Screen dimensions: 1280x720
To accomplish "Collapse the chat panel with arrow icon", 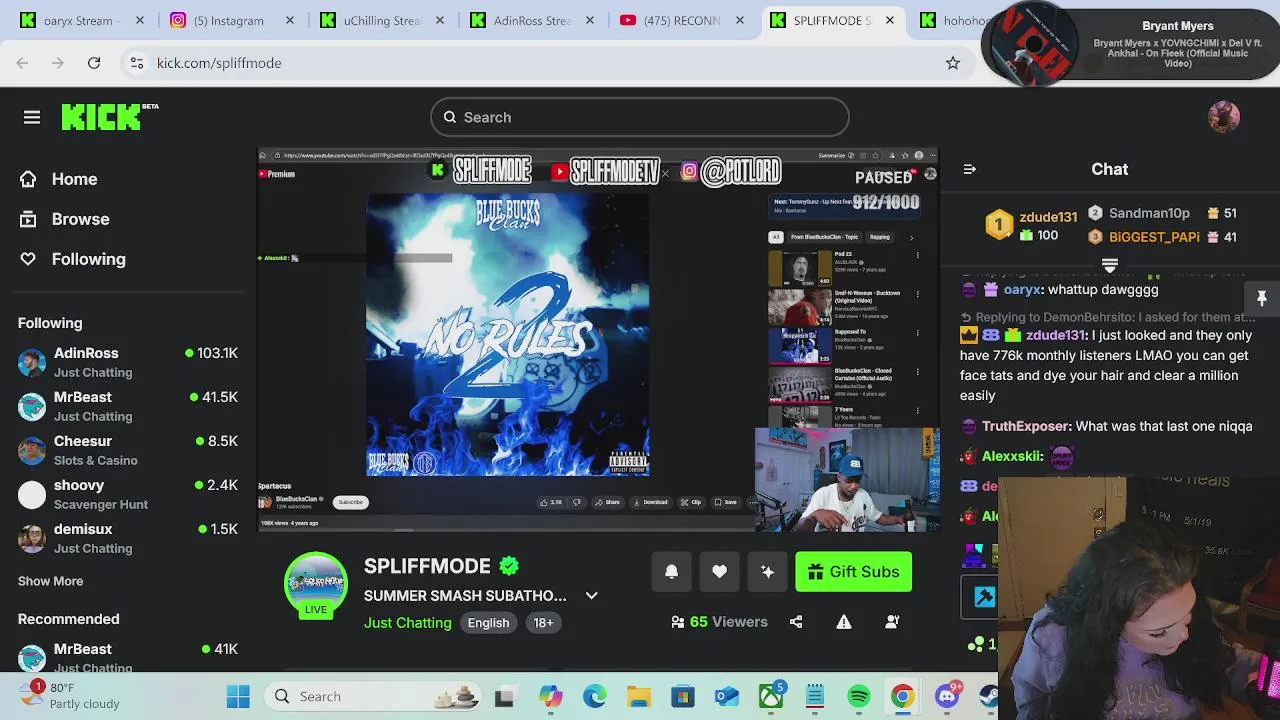I will pos(969,169).
